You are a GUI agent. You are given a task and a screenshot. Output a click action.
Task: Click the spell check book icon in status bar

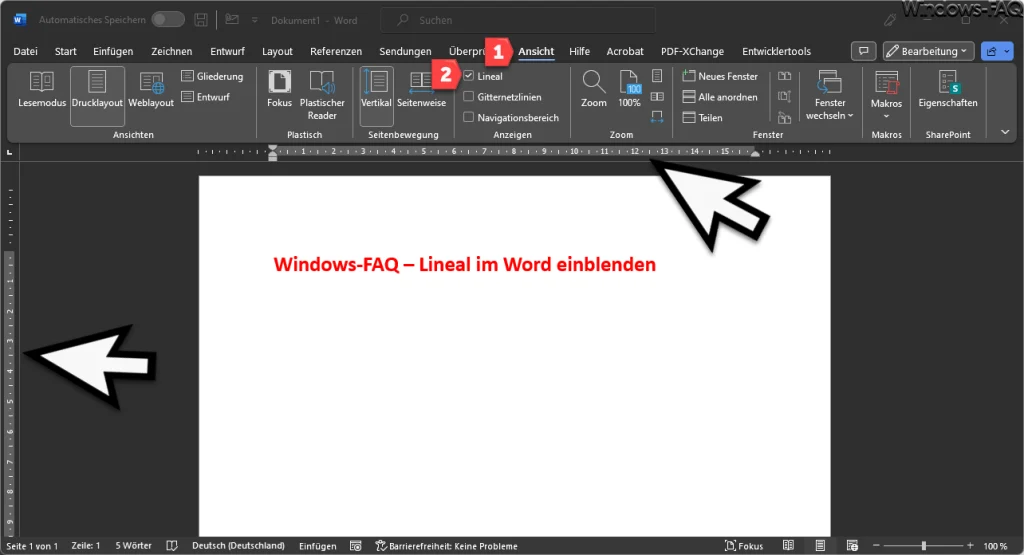coord(172,546)
